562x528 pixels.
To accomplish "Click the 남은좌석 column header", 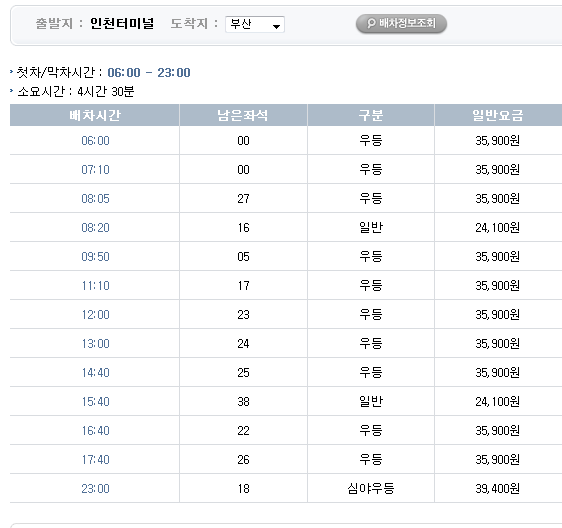I will click(x=243, y=115).
